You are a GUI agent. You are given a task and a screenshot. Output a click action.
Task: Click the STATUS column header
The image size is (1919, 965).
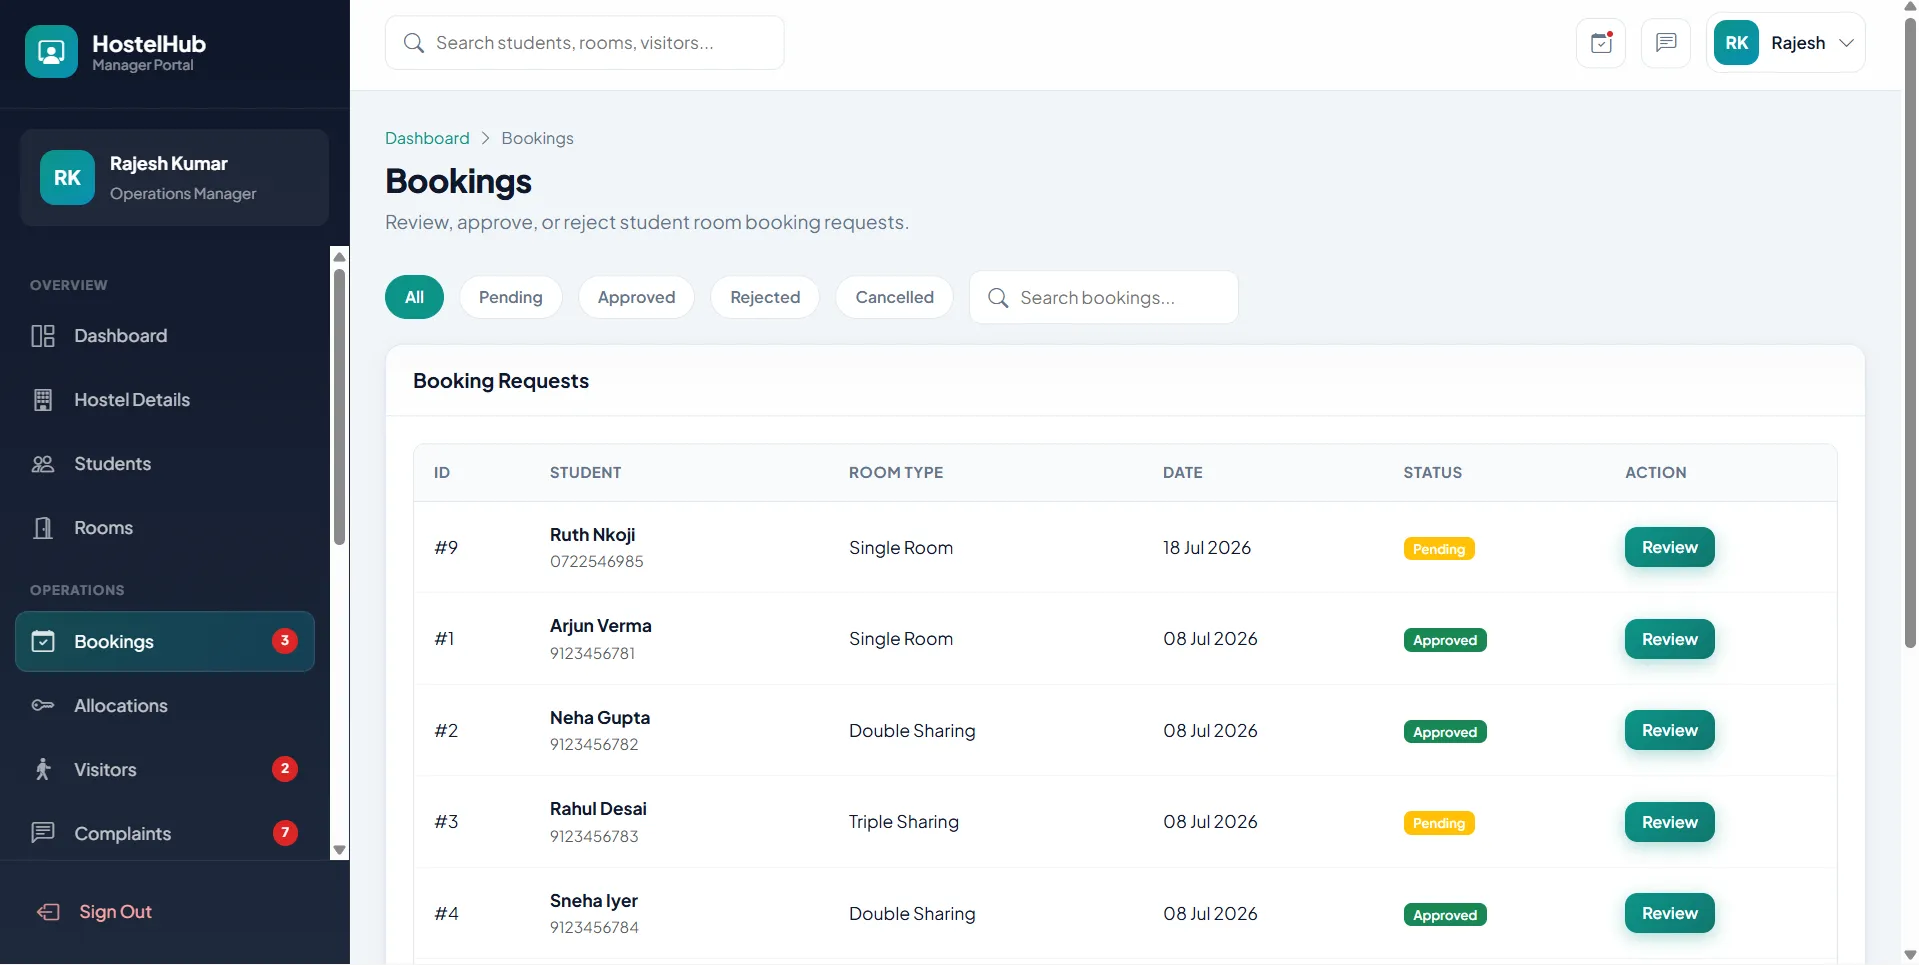[x=1432, y=473]
